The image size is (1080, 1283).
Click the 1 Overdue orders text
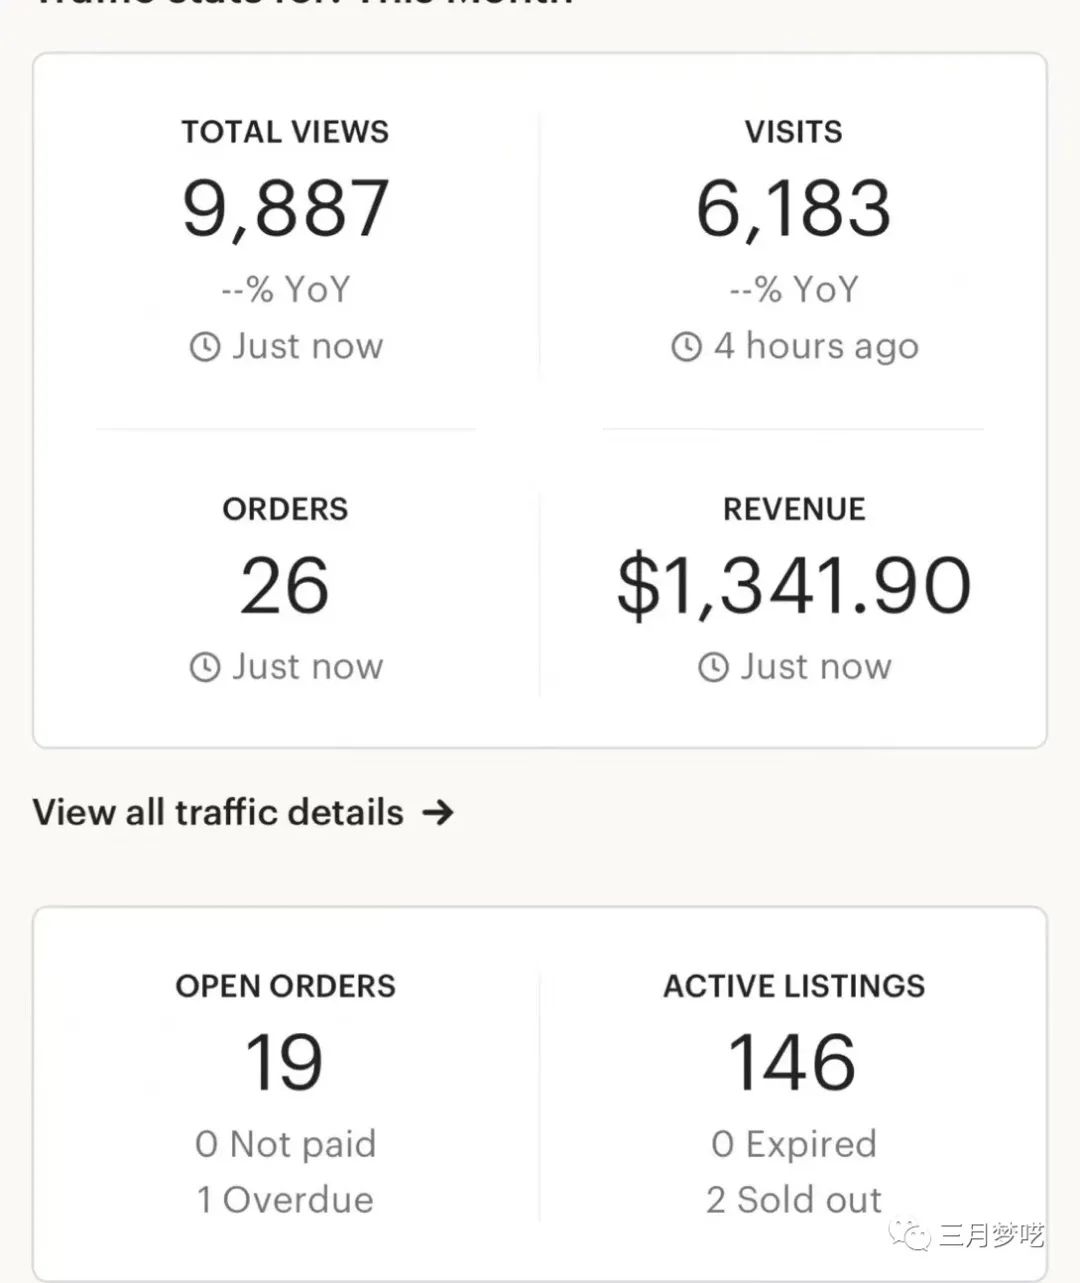[x=285, y=1199]
